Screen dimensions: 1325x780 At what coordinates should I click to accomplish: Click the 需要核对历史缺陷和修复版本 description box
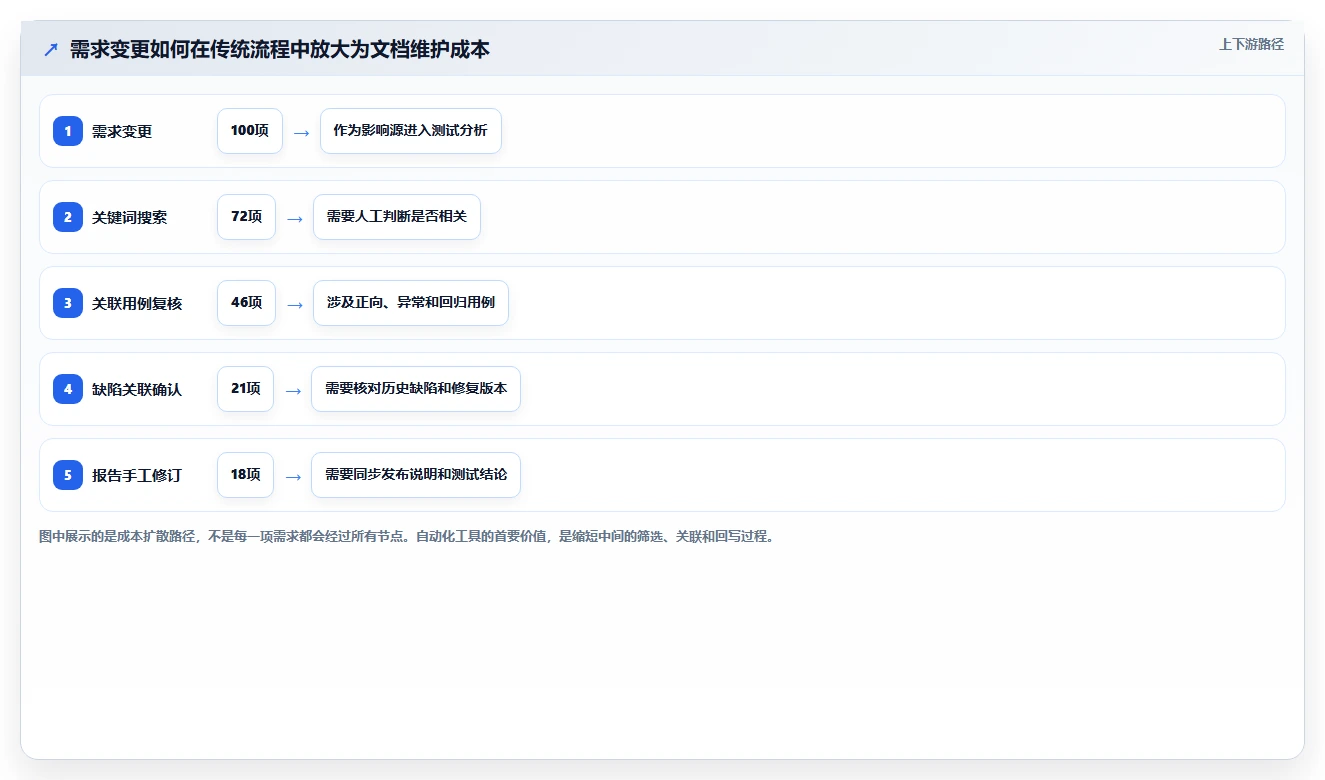416,389
